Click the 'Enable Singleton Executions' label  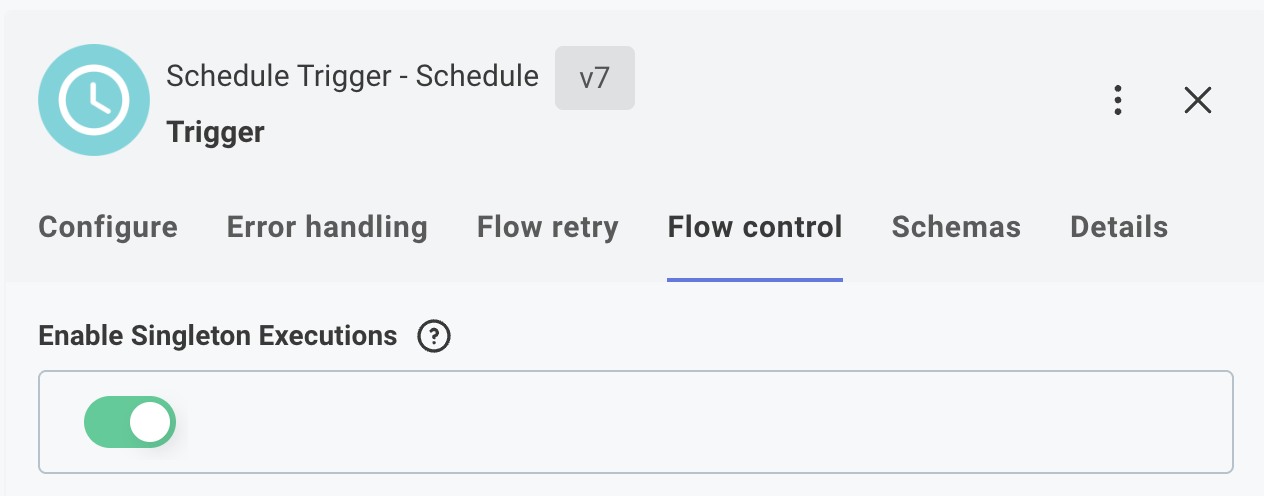point(217,336)
